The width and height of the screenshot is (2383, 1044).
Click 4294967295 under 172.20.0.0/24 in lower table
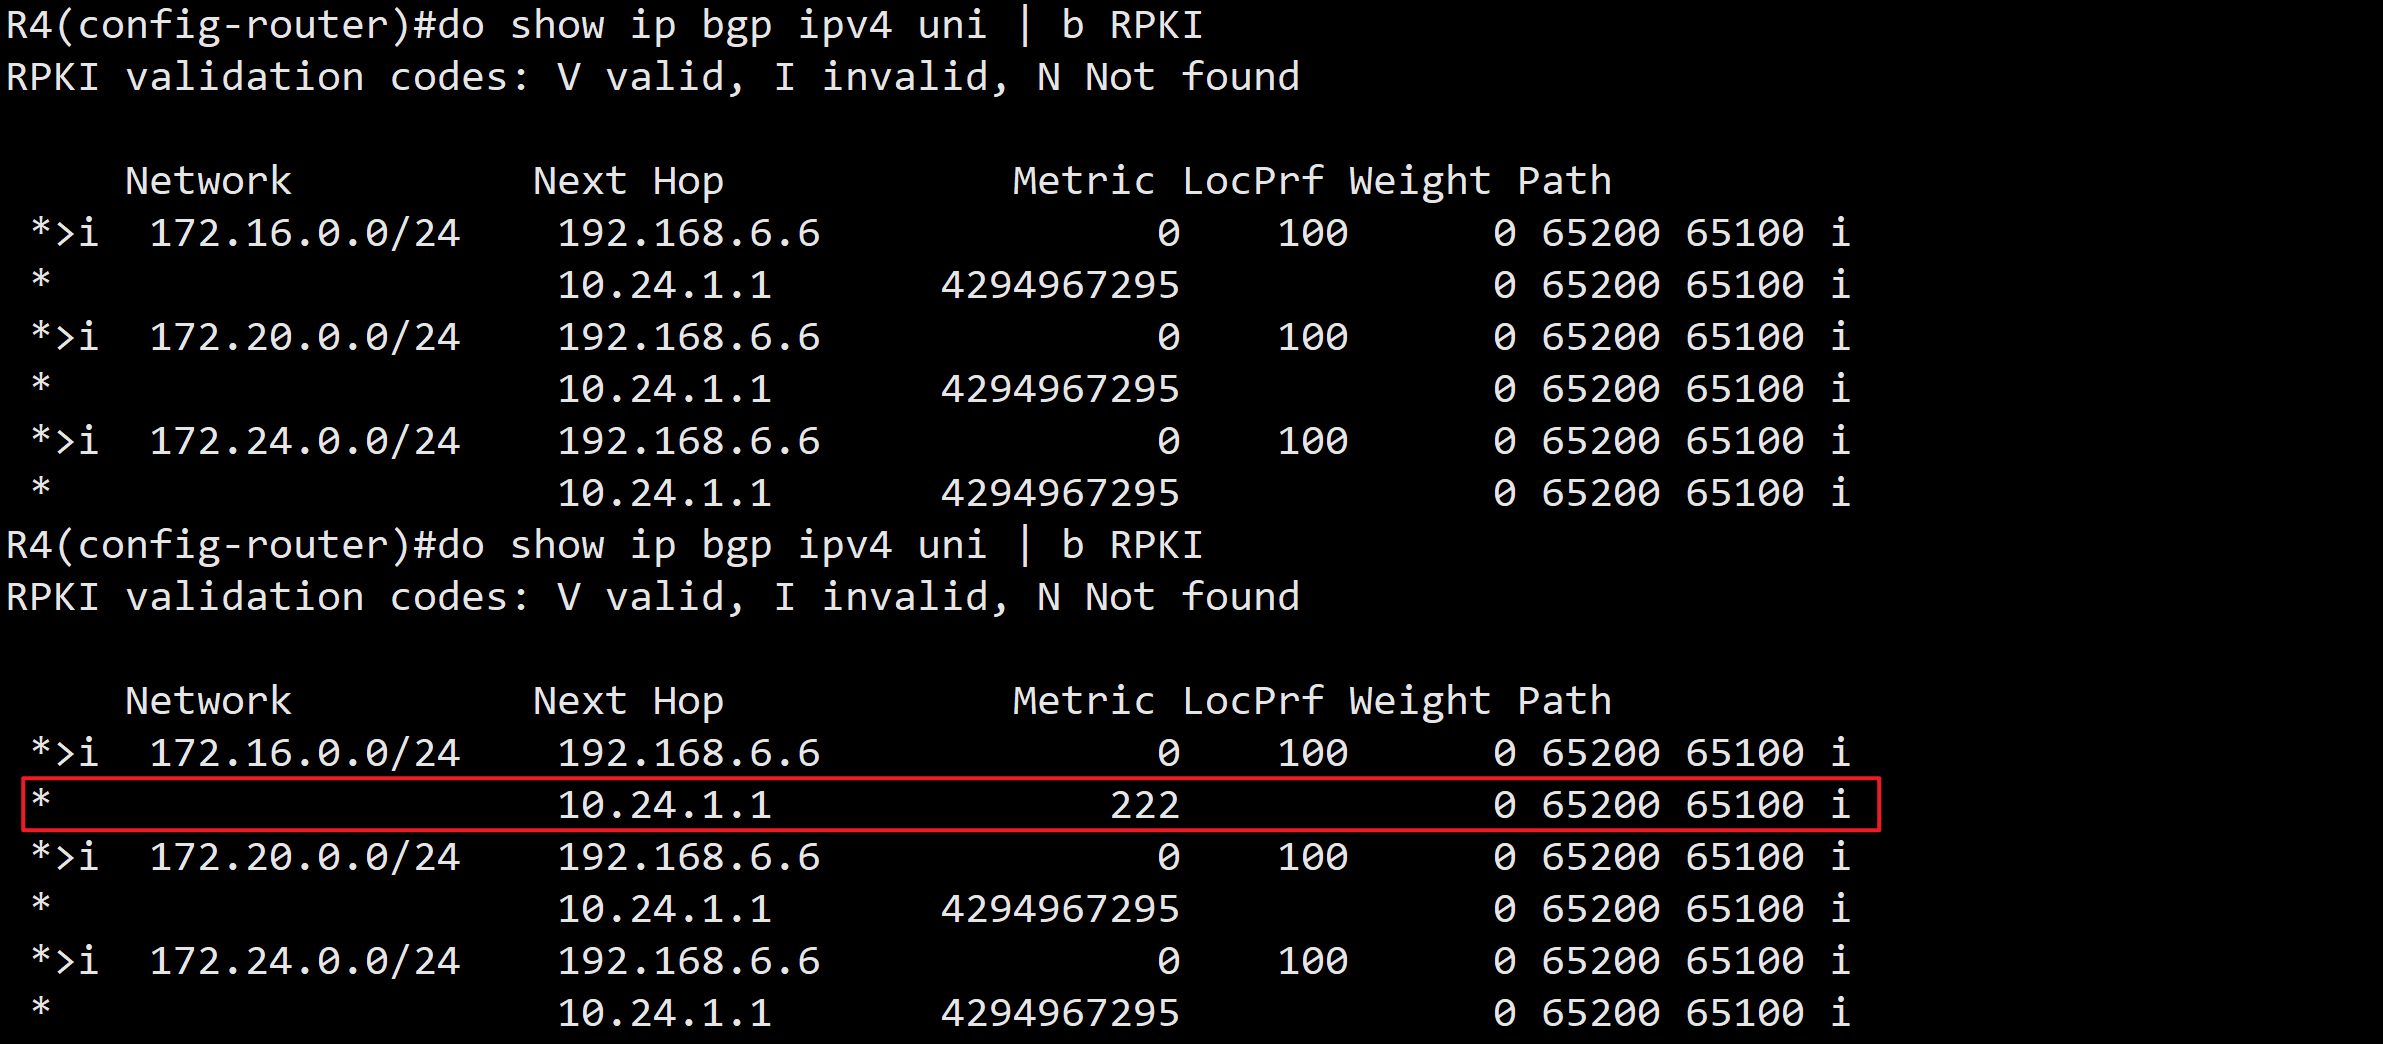pyautogui.click(x=1061, y=909)
